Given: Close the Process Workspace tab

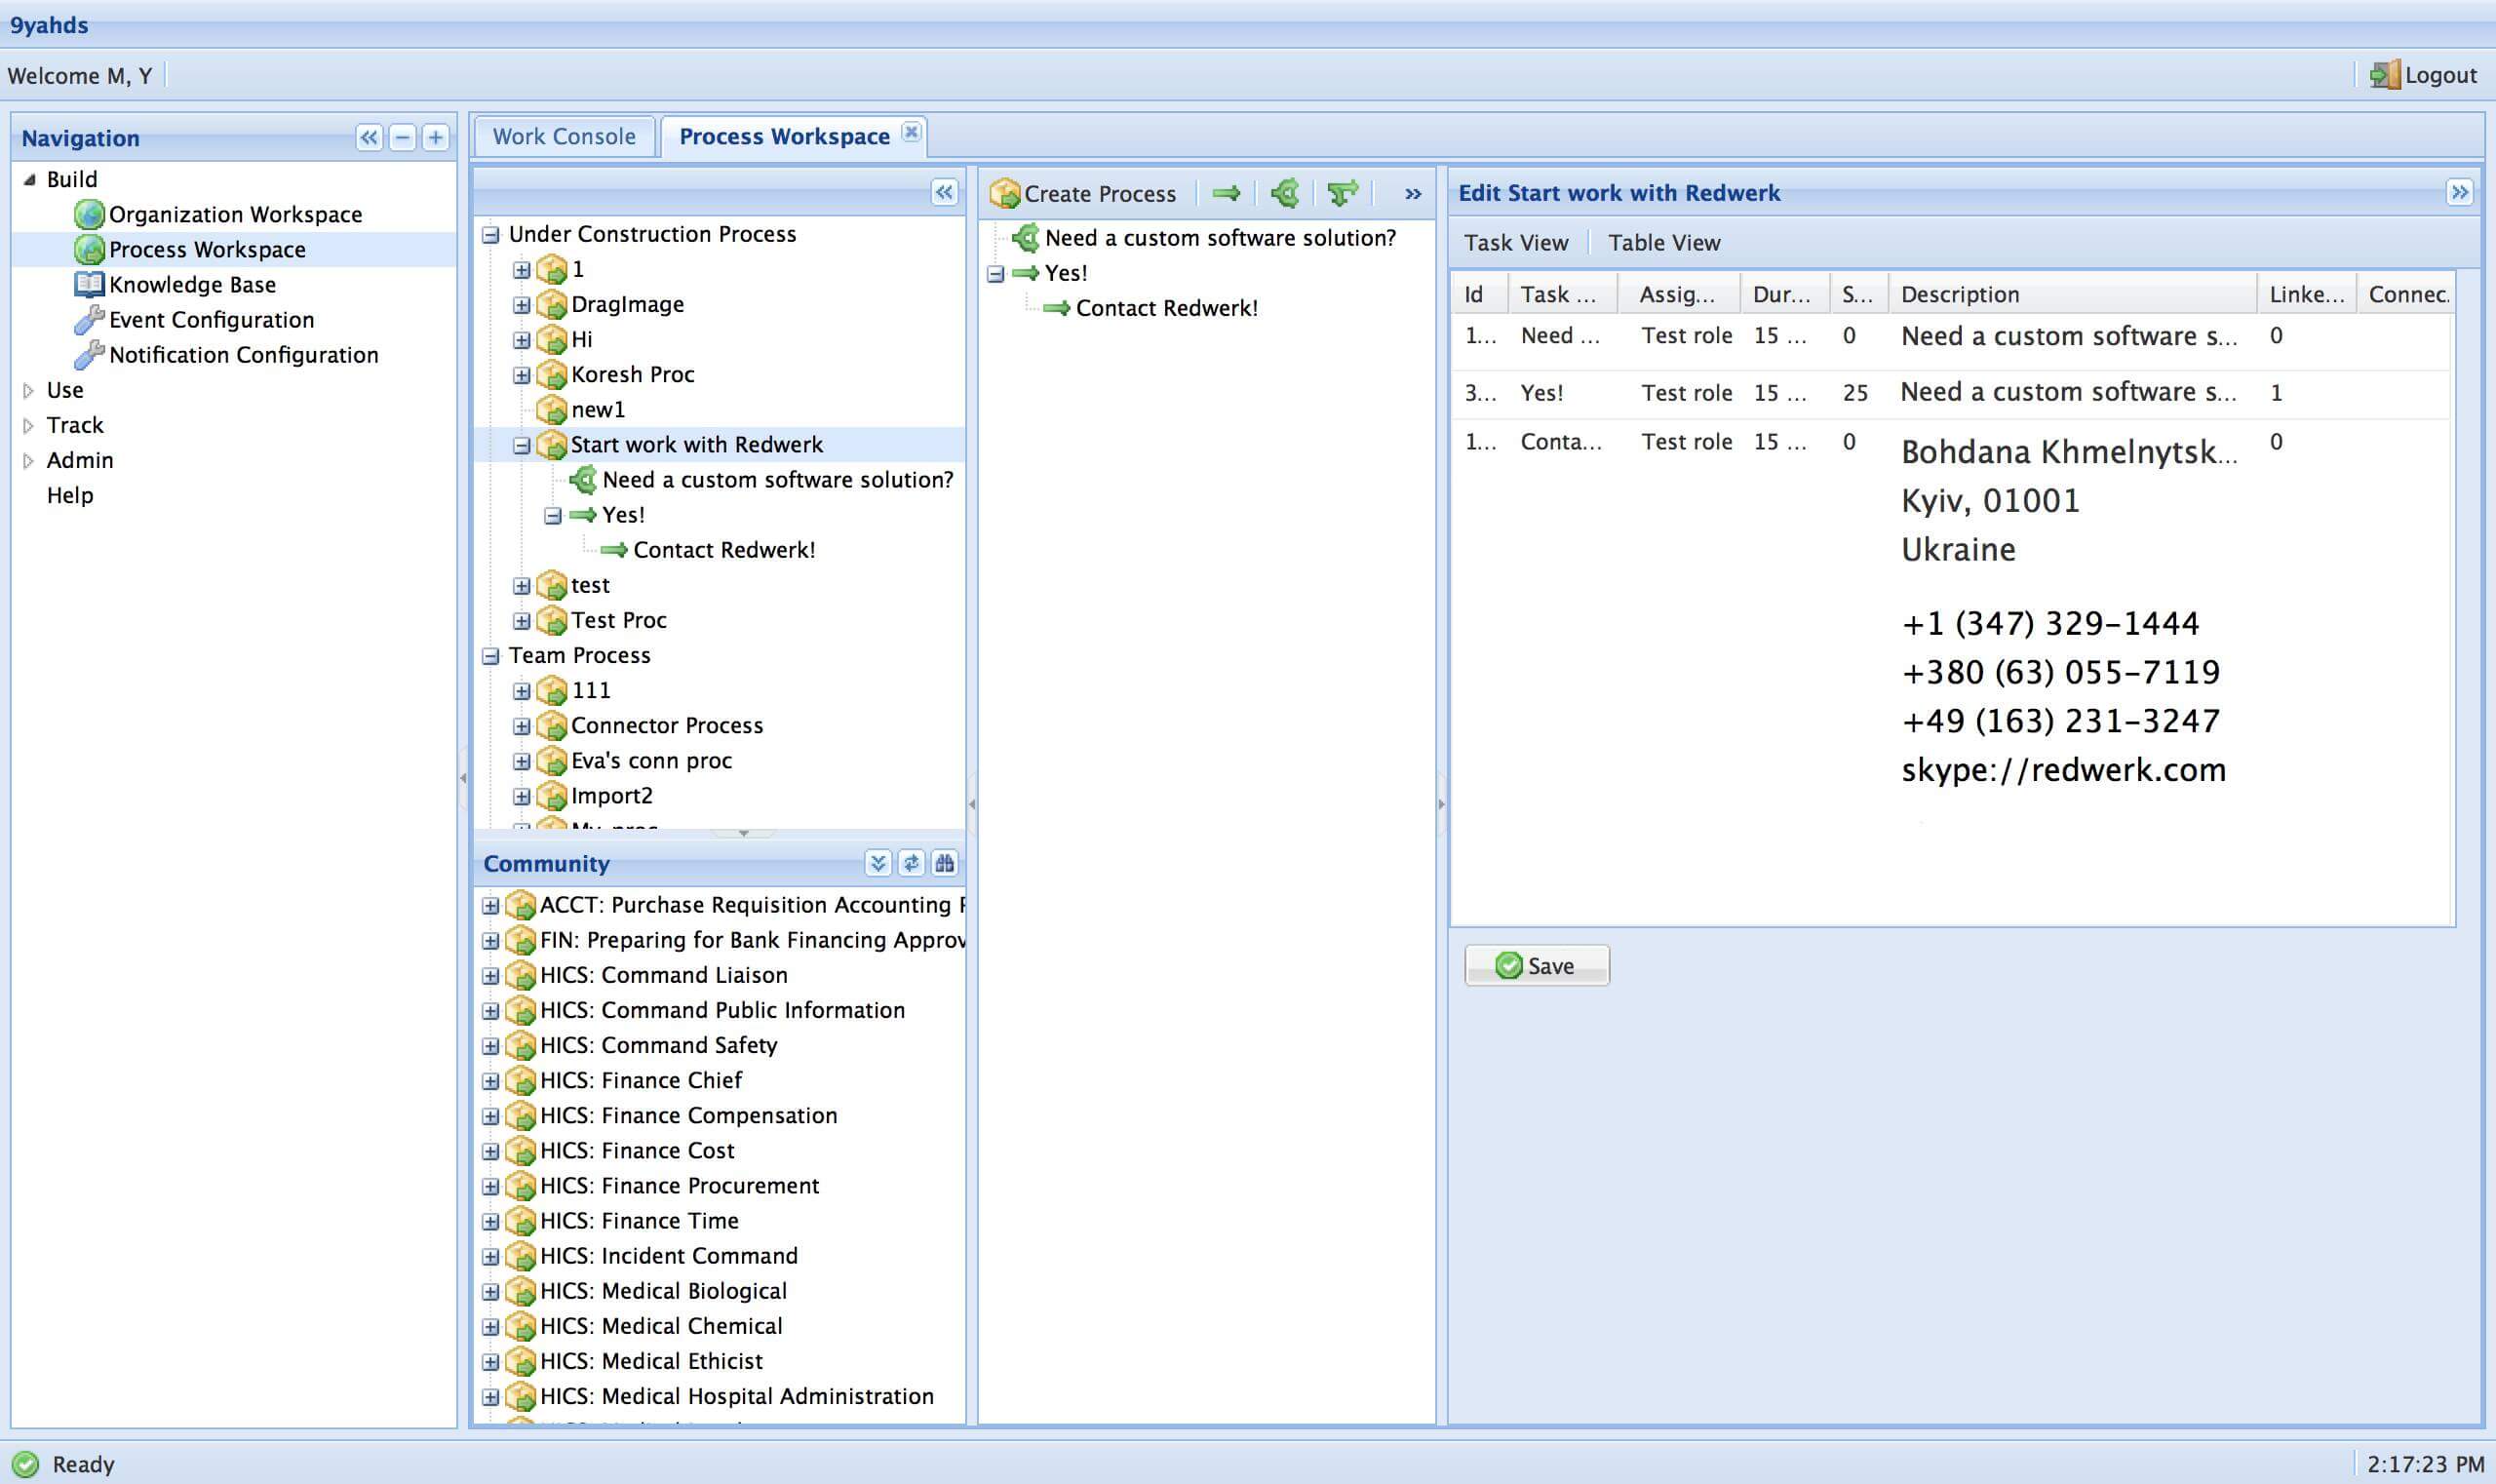Looking at the screenshot, I should 911,132.
